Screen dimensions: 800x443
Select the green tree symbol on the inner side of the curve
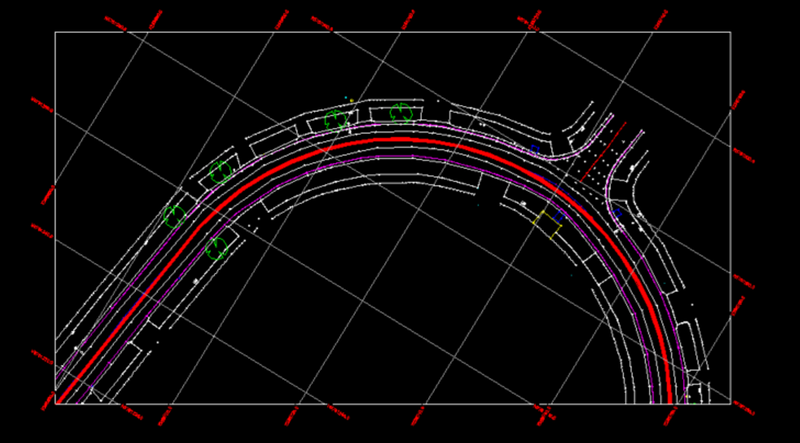click(217, 248)
